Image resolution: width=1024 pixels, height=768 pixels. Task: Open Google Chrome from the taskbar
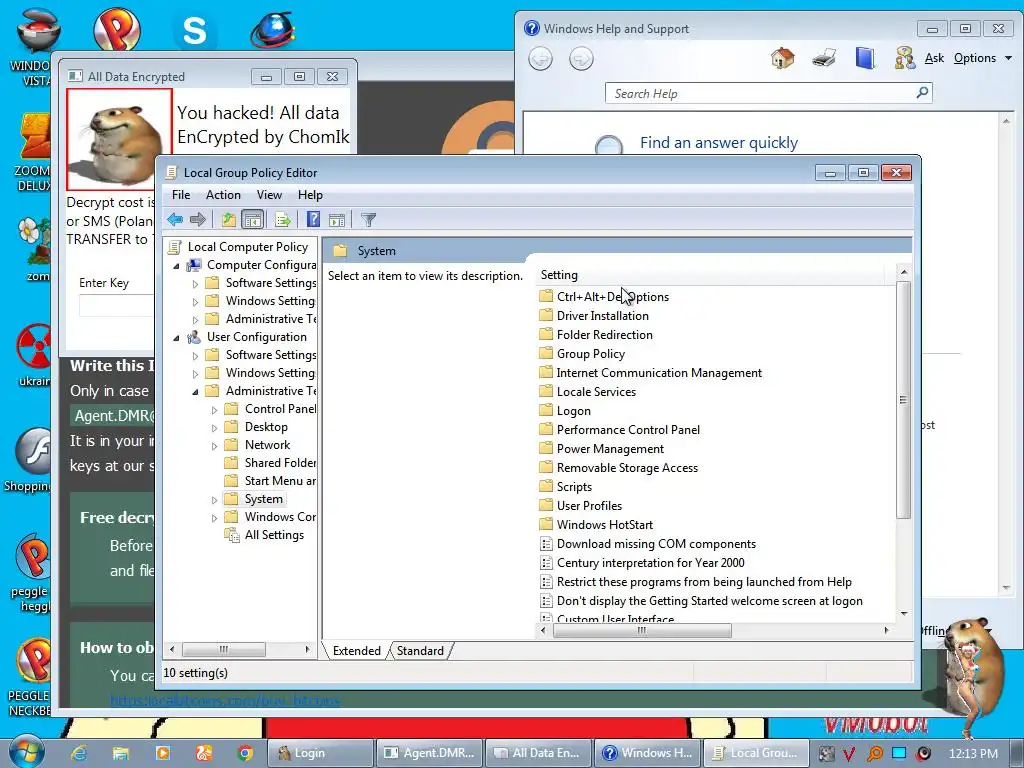pos(246,753)
